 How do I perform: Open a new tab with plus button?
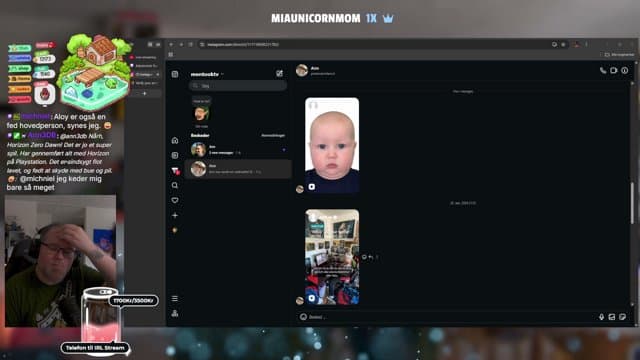tap(144, 93)
